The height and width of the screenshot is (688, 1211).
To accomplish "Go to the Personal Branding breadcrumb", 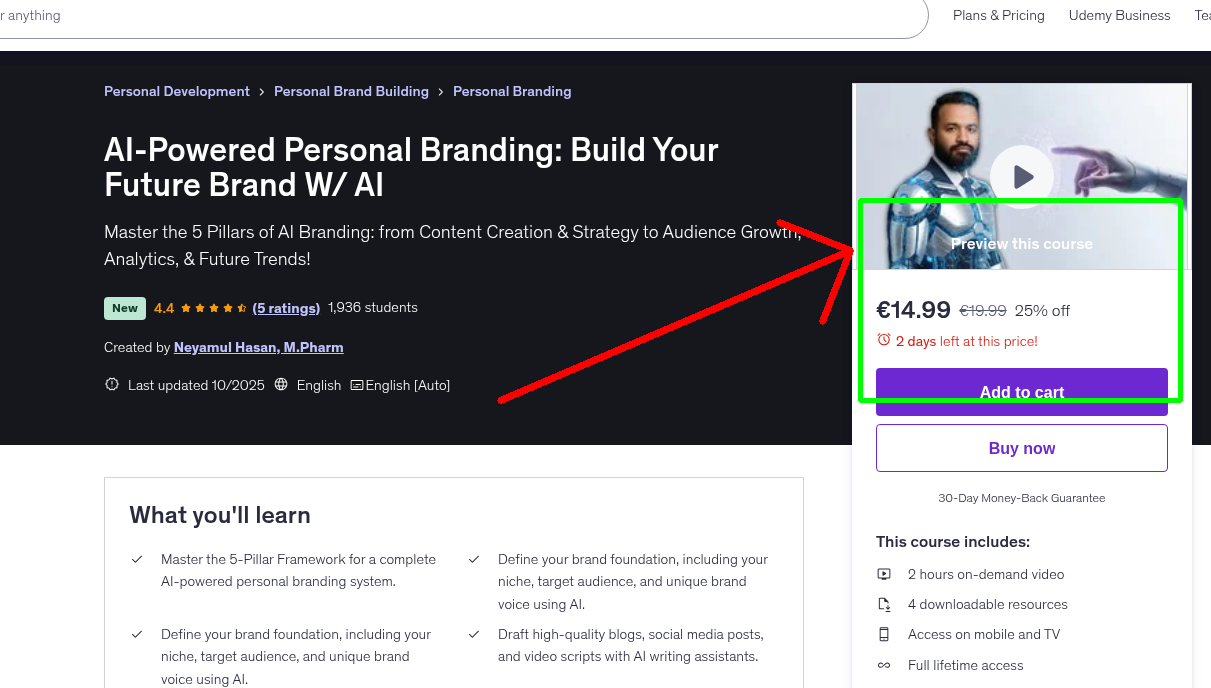I will pos(512,91).
